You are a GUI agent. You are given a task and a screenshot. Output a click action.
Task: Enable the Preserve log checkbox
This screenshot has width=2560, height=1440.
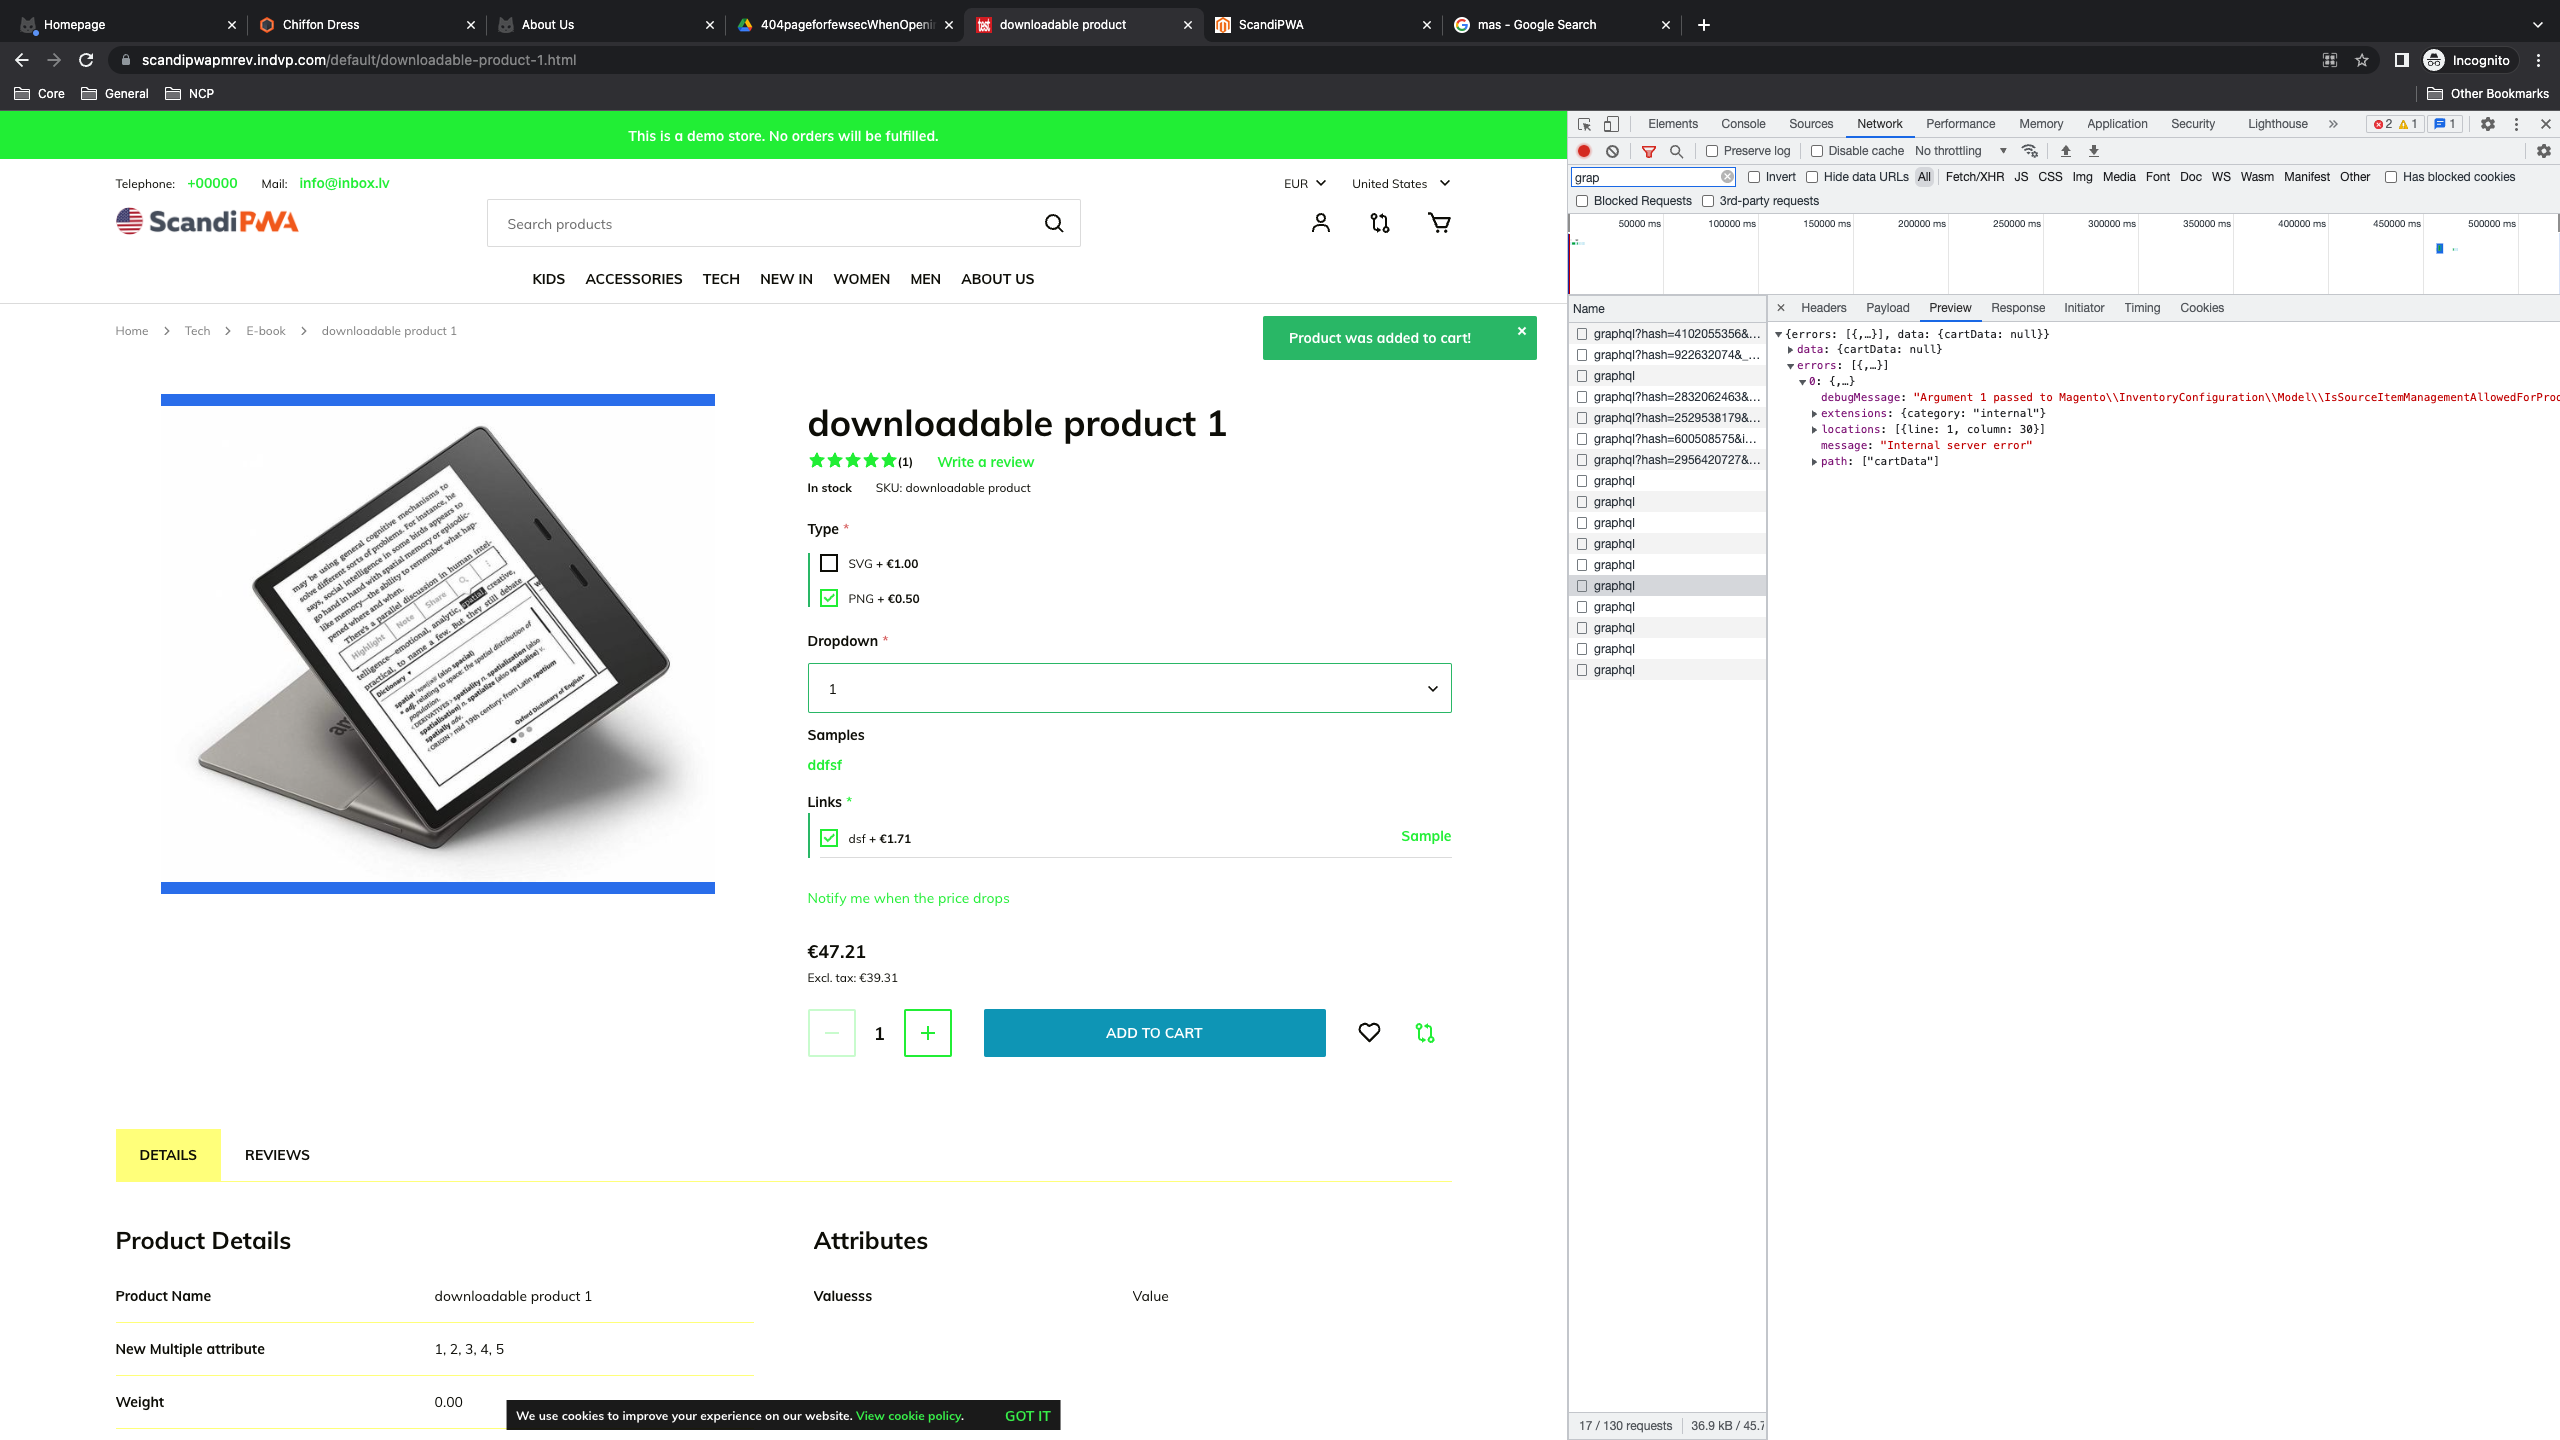(x=1712, y=150)
